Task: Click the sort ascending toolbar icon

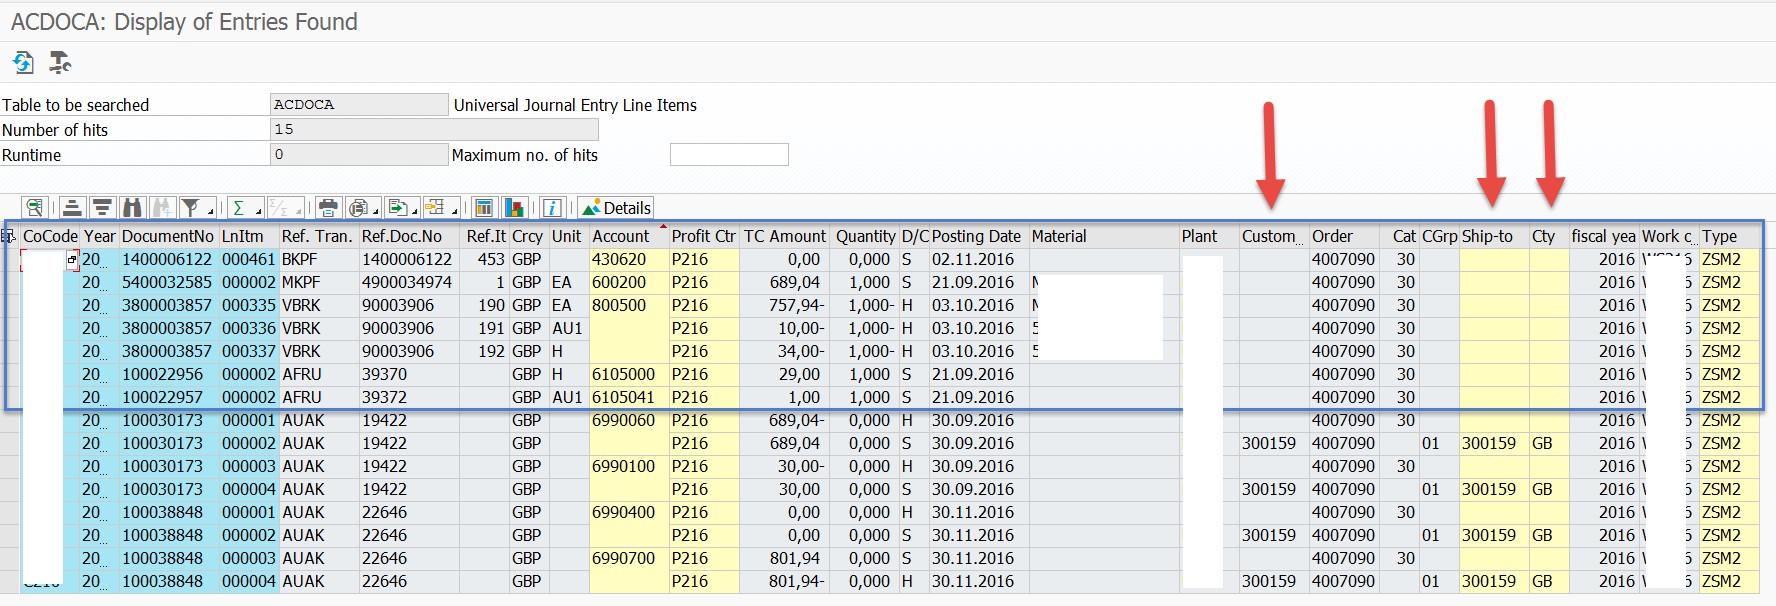Action: point(72,208)
